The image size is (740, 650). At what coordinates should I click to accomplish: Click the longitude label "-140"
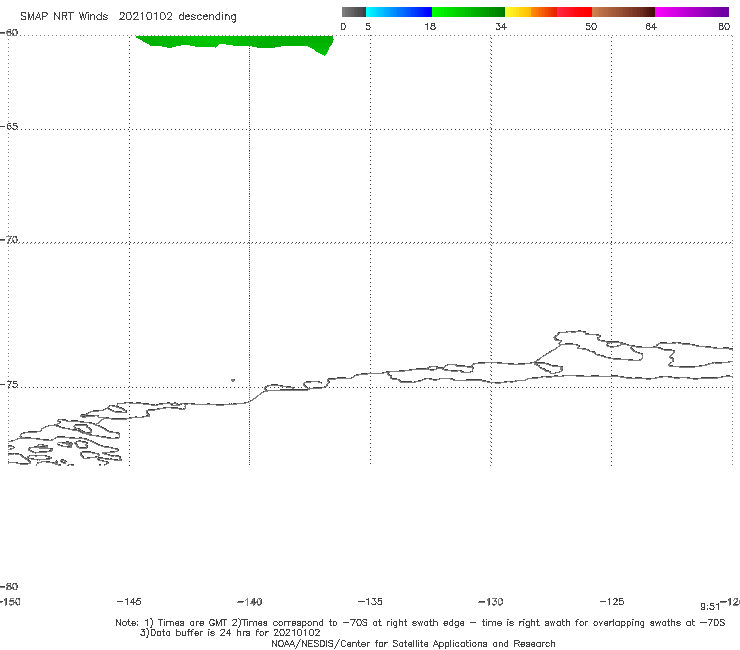tap(250, 602)
